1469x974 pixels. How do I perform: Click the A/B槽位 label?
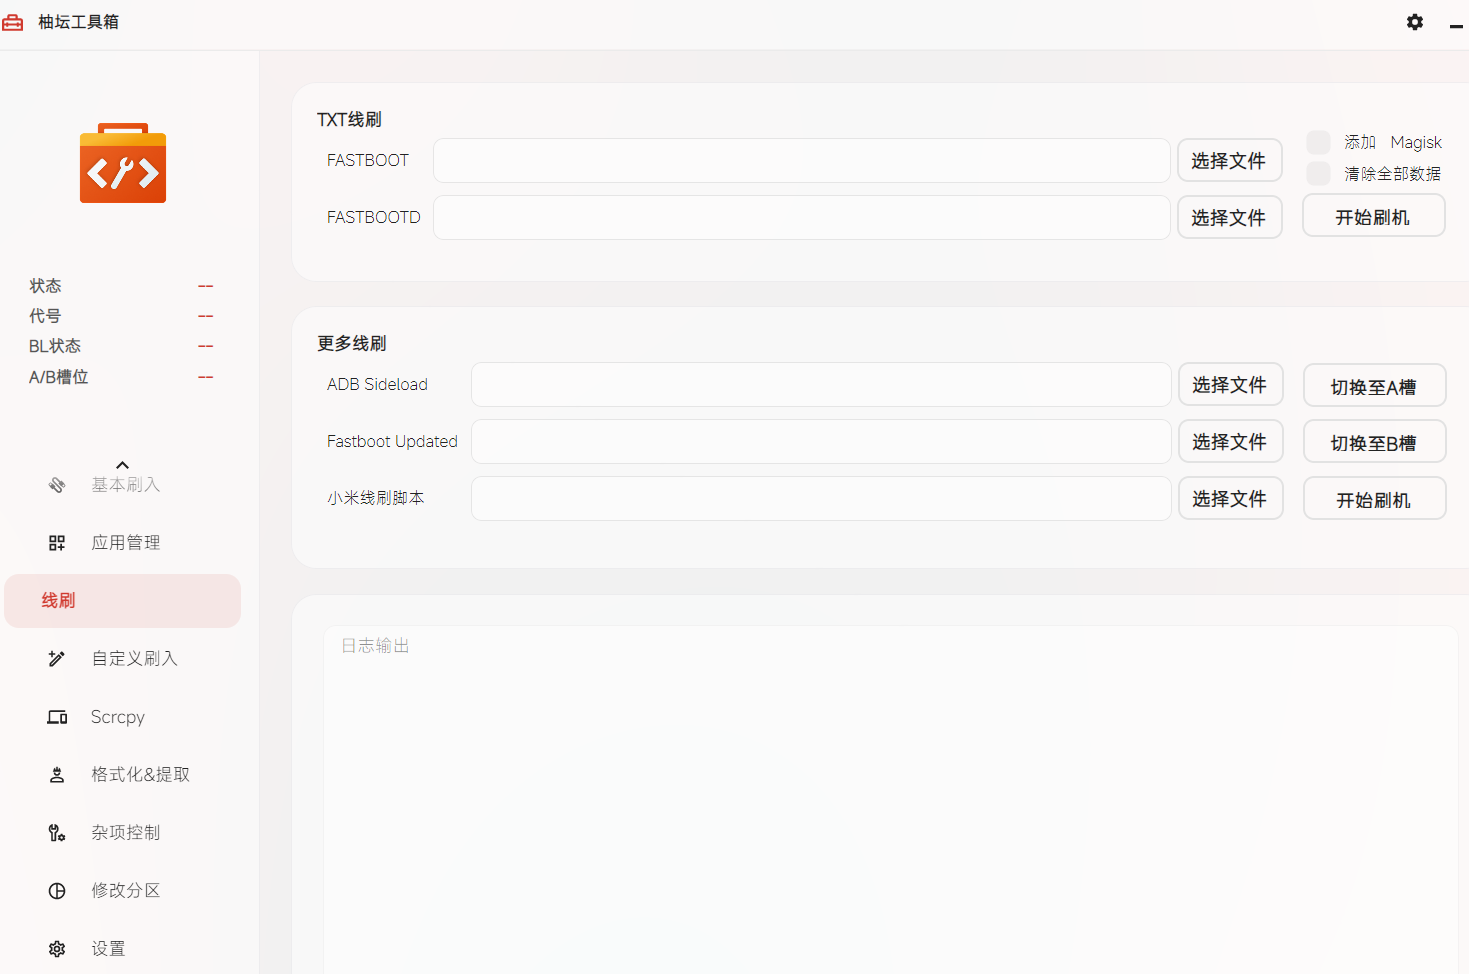pos(59,377)
